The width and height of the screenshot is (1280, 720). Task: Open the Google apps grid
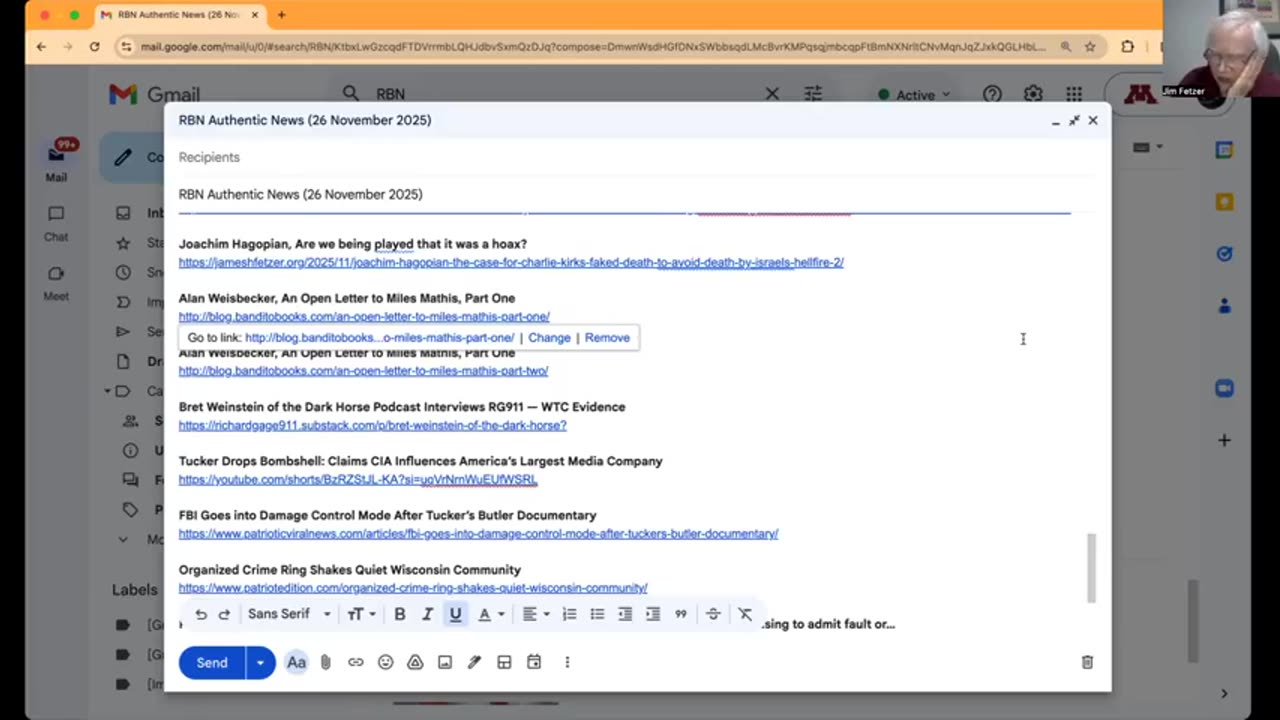point(1074,94)
